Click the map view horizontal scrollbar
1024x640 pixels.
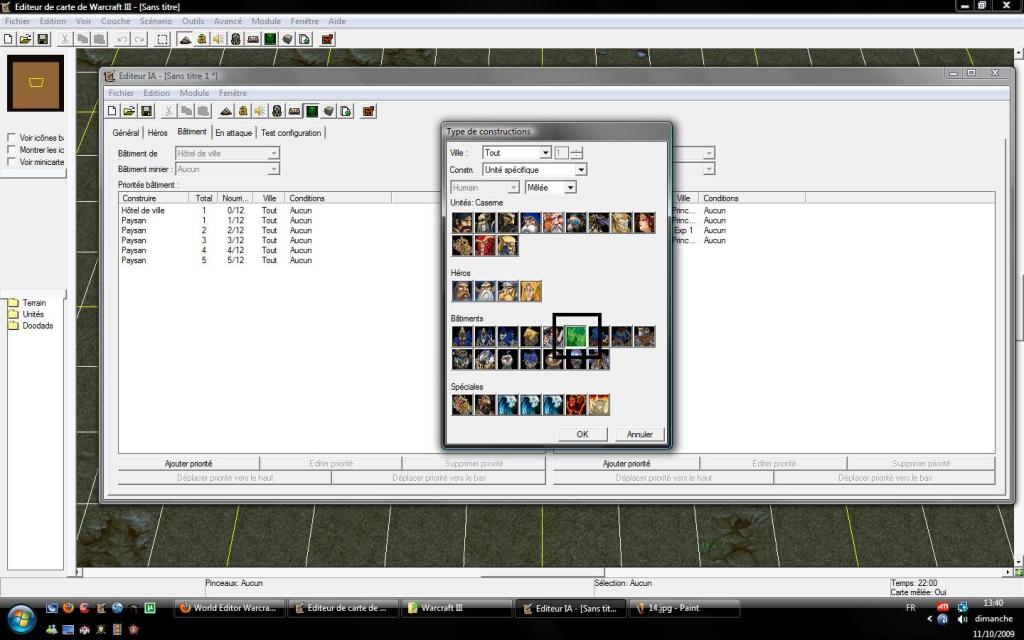tap(545, 573)
